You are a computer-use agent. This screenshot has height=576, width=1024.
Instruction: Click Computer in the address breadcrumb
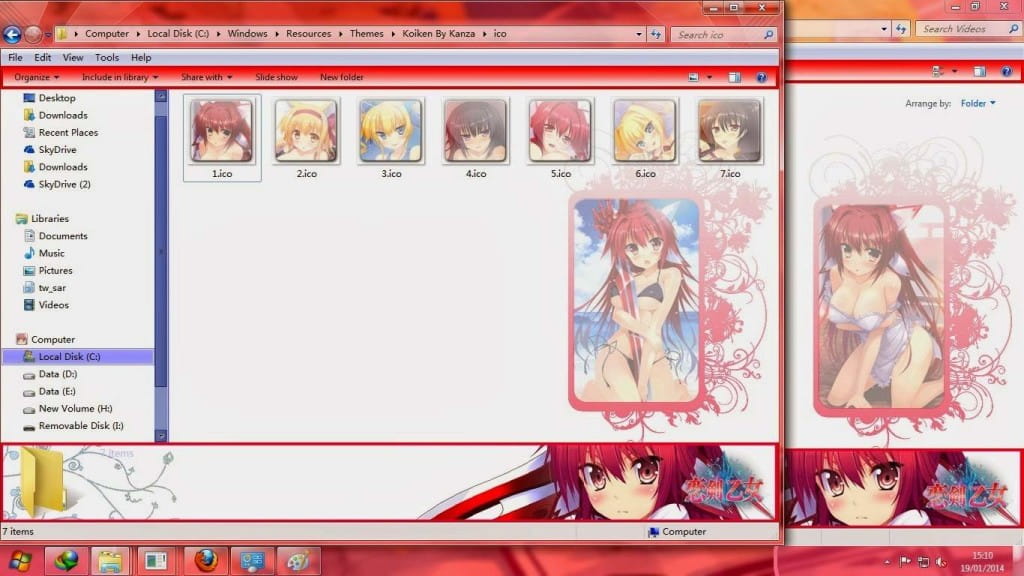click(x=106, y=33)
